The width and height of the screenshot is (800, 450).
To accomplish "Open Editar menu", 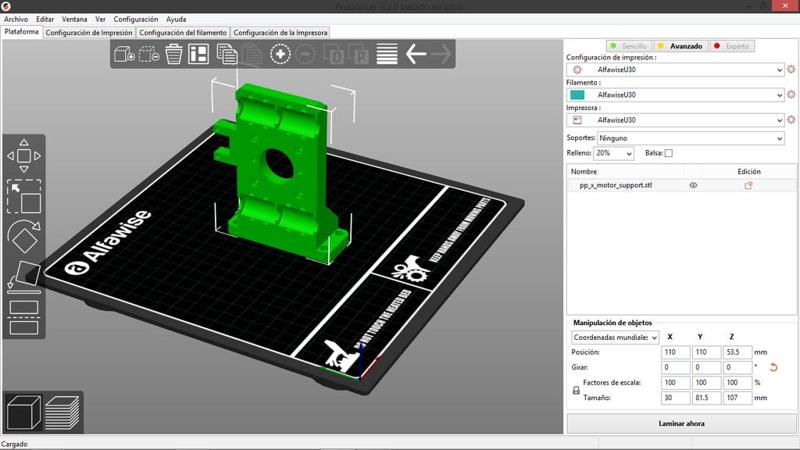I will pyautogui.click(x=45, y=19).
